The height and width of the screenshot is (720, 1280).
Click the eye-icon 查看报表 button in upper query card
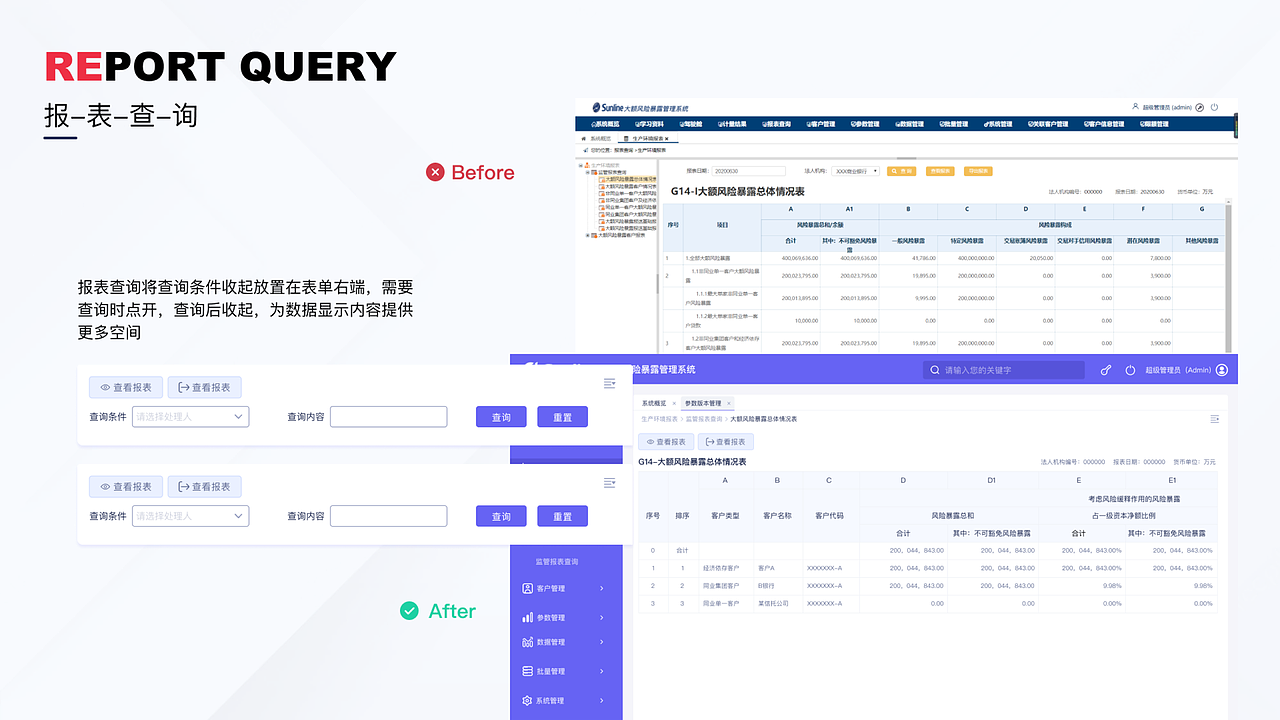coord(126,387)
